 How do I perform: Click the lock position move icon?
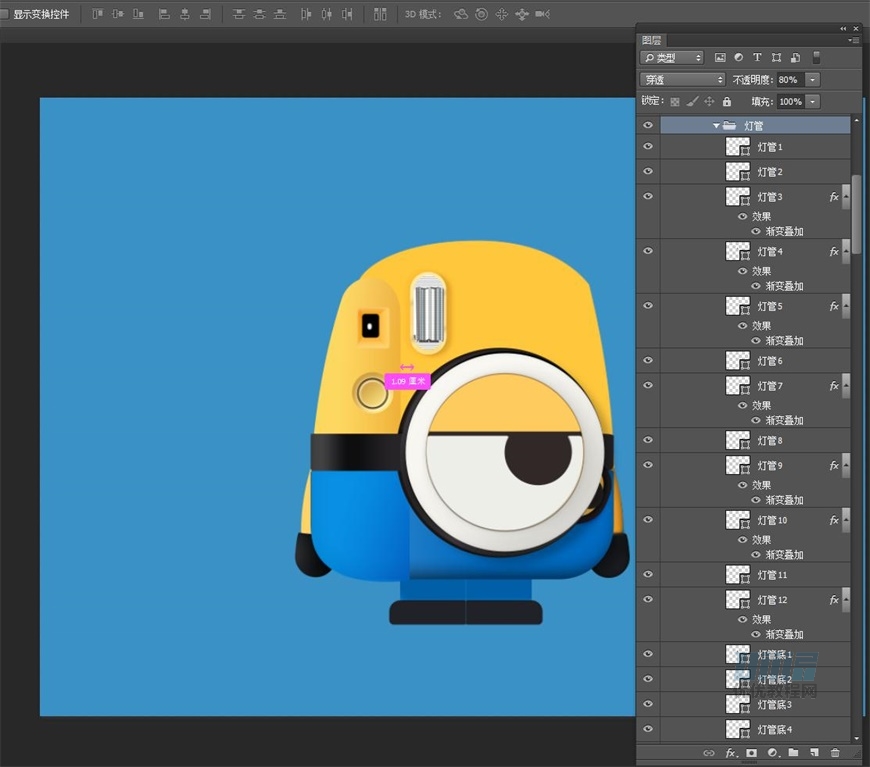coord(709,102)
